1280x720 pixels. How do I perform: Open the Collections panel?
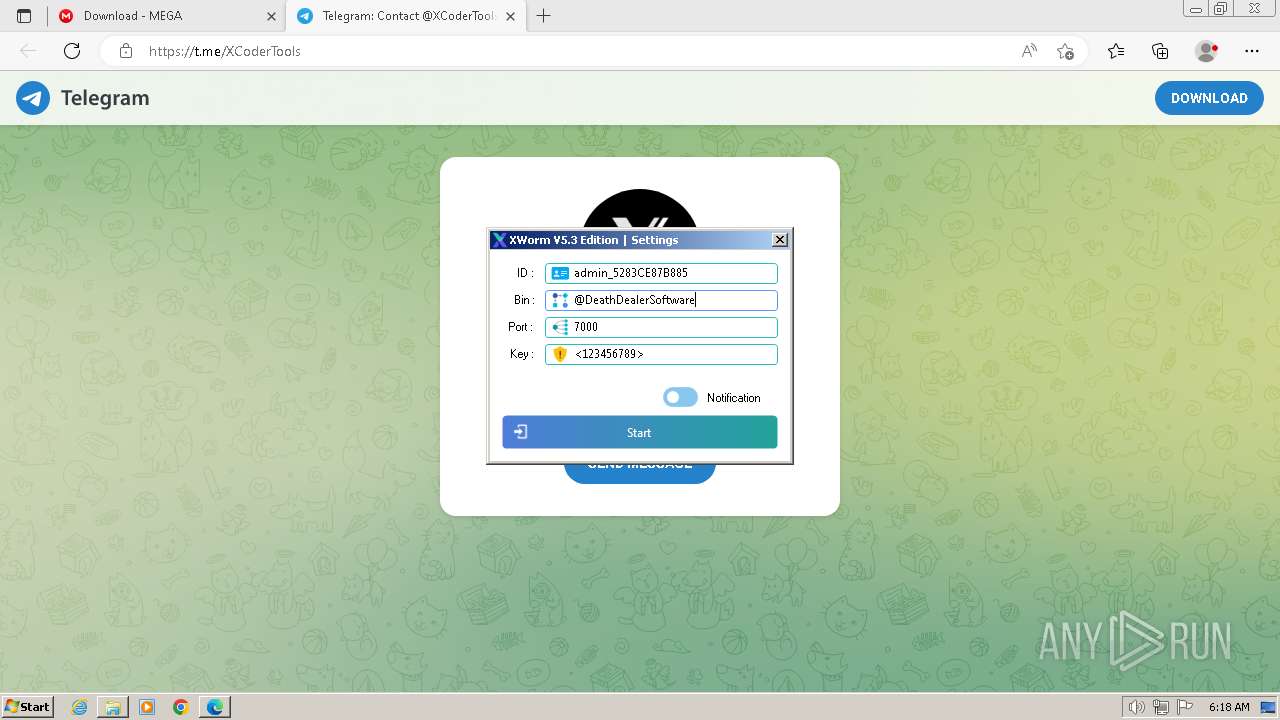click(x=1160, y=51)
